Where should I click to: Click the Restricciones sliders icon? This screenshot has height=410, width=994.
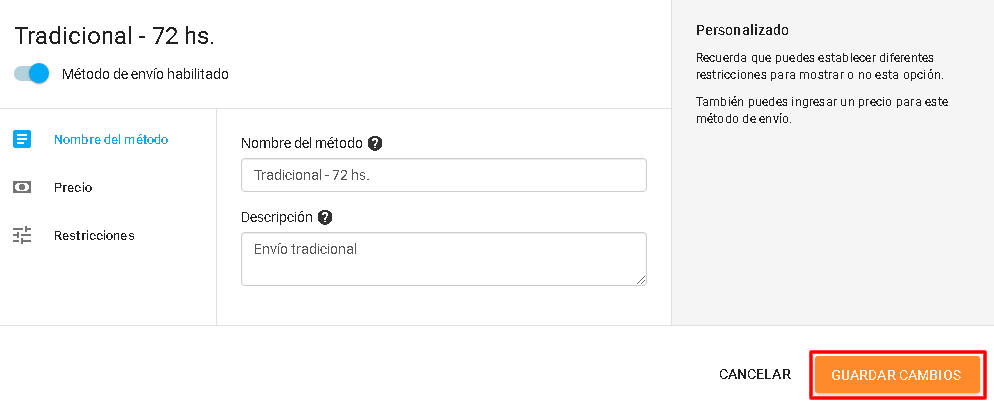22,235
